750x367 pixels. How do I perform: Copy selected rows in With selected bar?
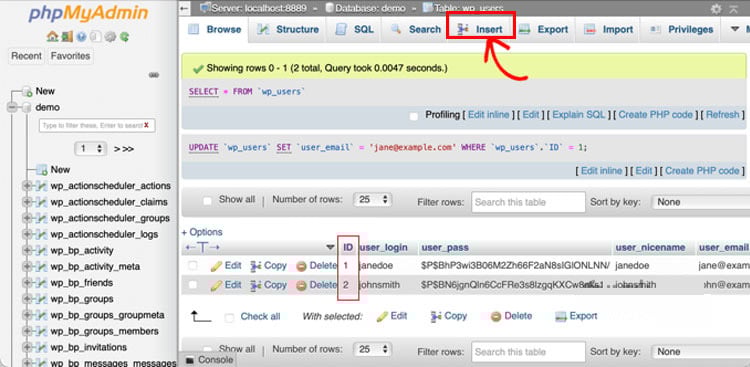449,316
